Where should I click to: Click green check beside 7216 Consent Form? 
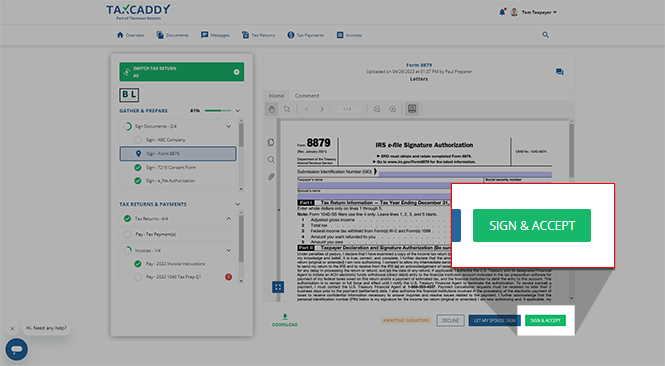point(137,168)
